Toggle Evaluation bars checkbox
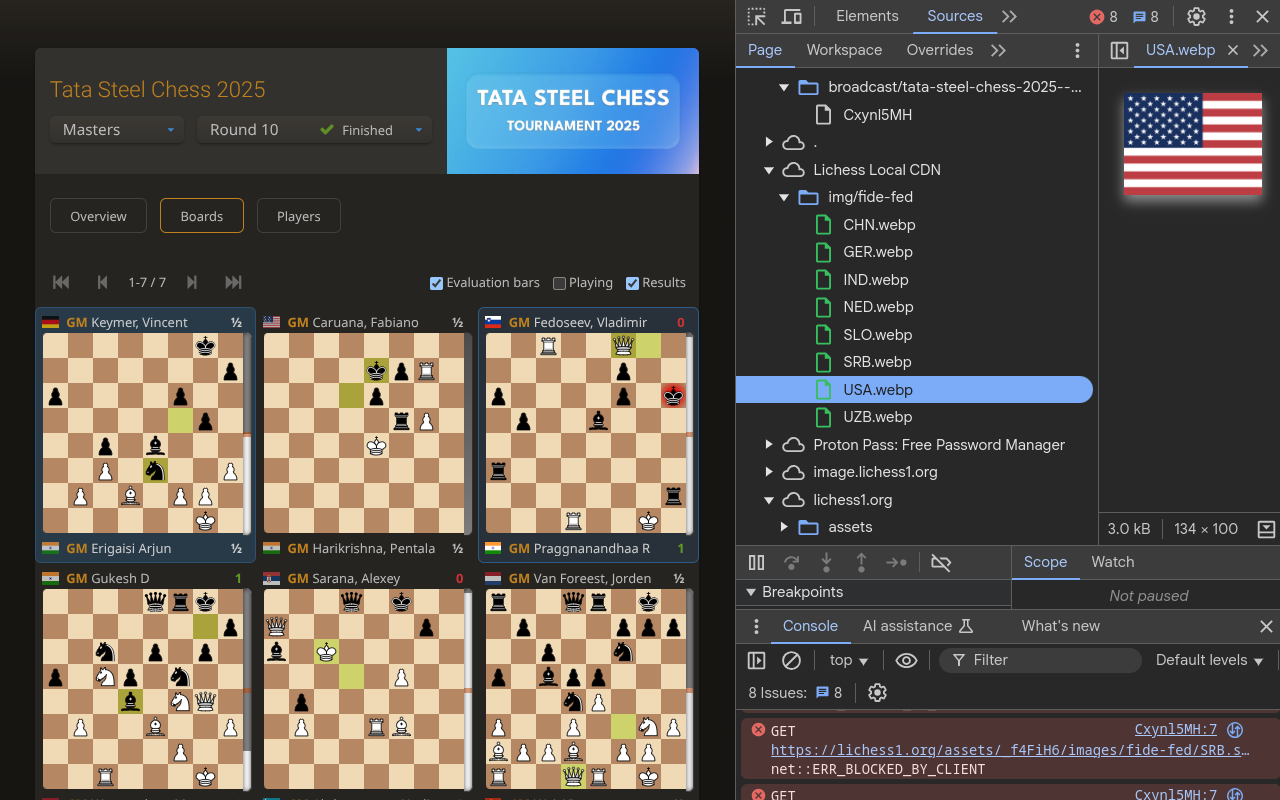The image size is (1280, 800). tap(436, 283)
